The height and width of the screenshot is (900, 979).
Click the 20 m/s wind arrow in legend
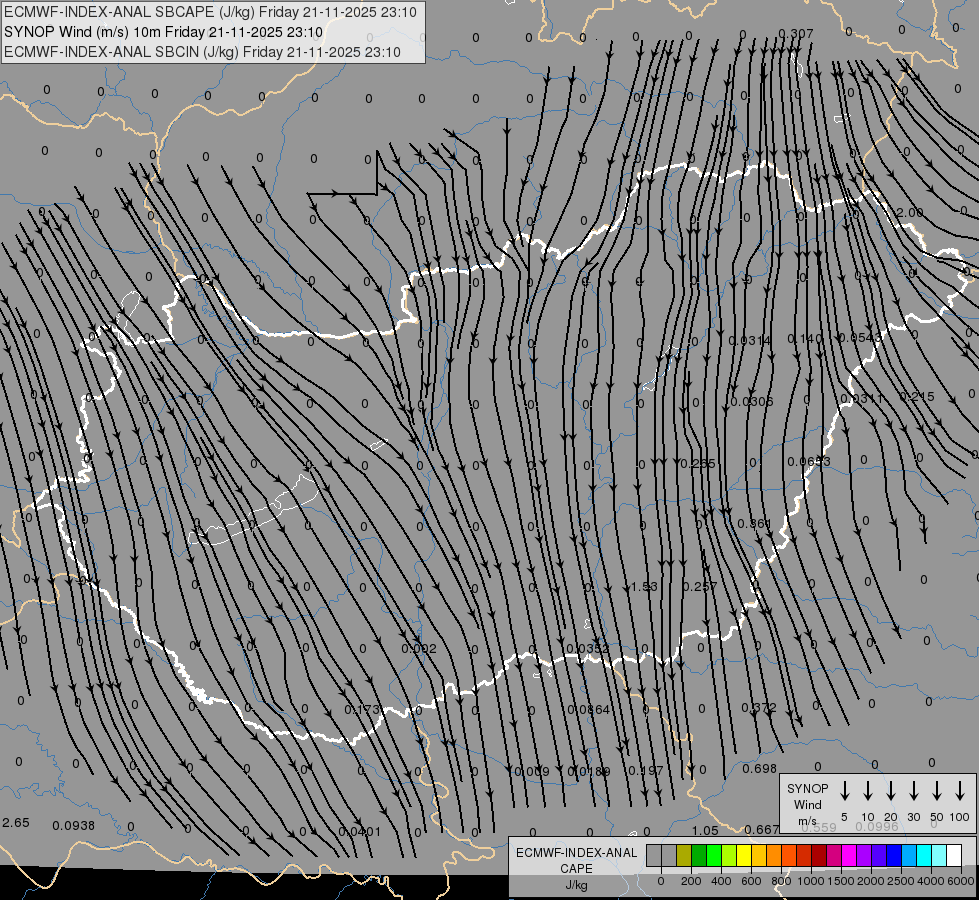pyautogui.click(x=890, y=791)
